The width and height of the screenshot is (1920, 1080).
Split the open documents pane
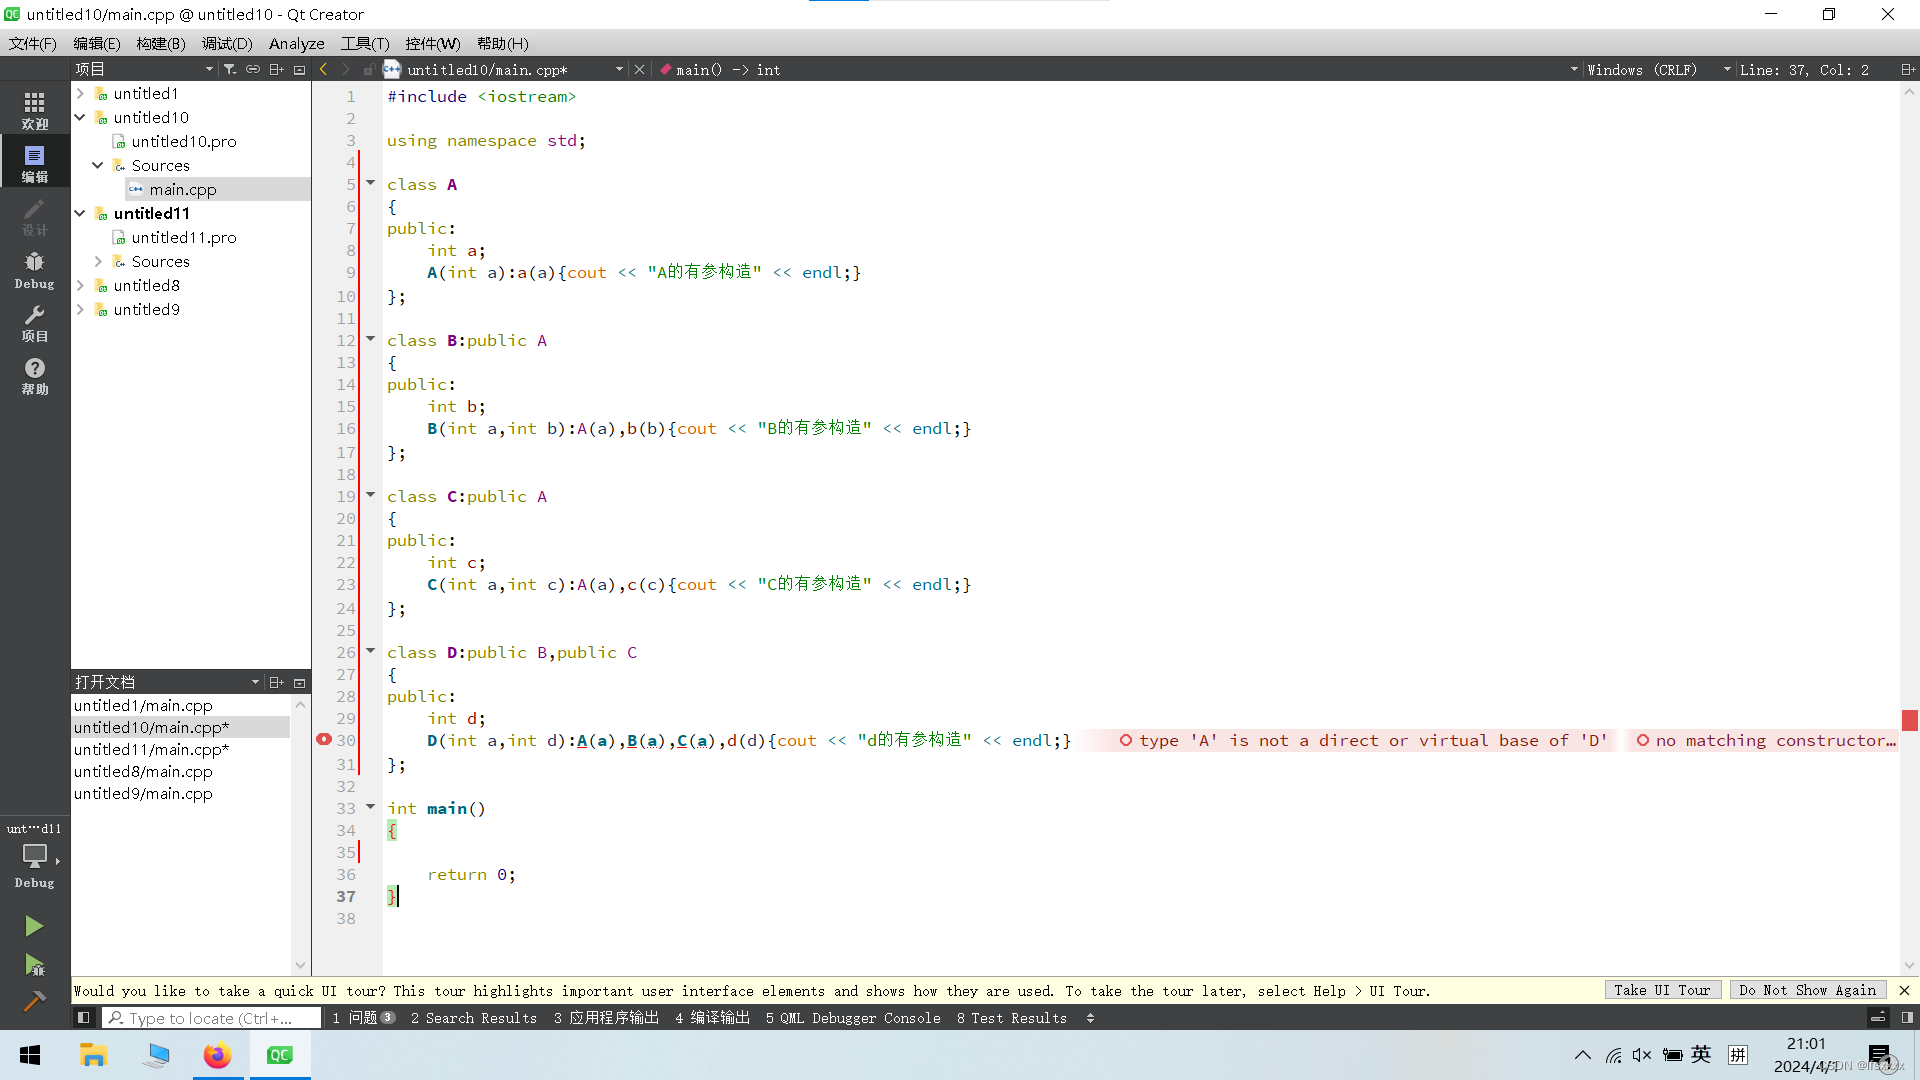[277, 682]
